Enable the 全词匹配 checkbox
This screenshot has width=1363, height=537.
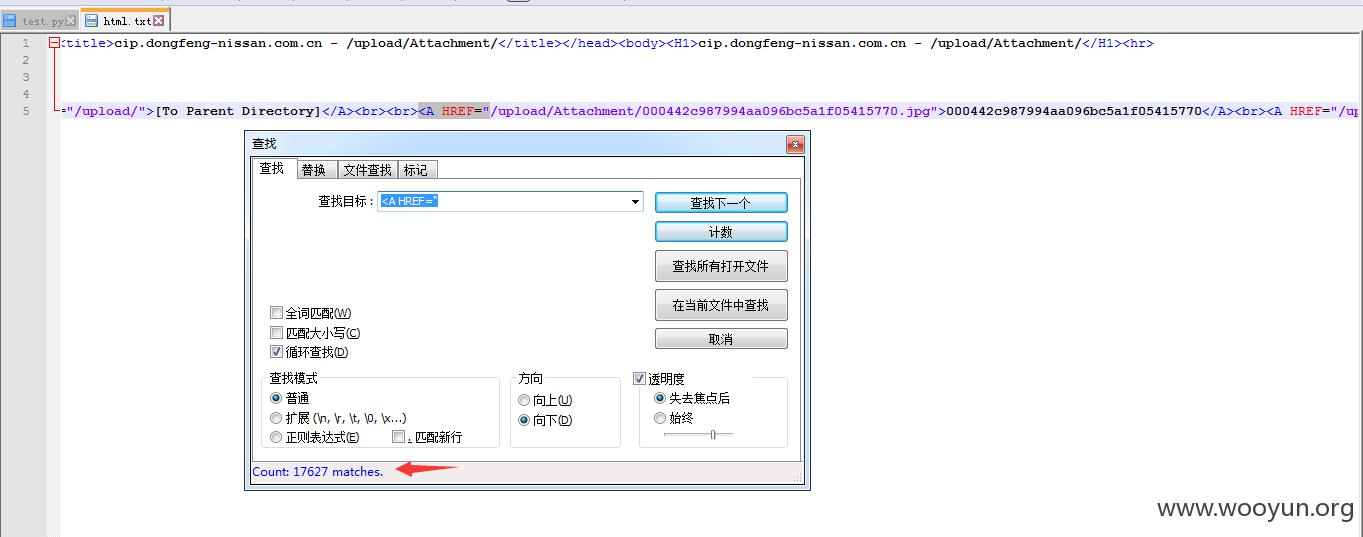point(277,313)
